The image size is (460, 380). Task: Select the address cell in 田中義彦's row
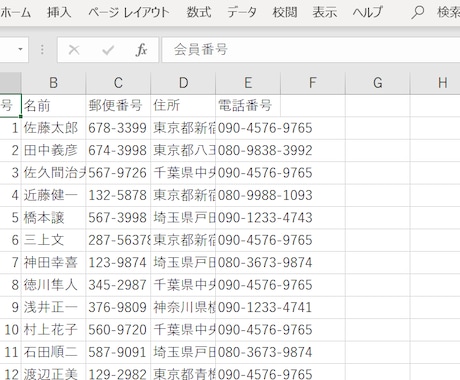pyautogui.click(x=183, y=150)
